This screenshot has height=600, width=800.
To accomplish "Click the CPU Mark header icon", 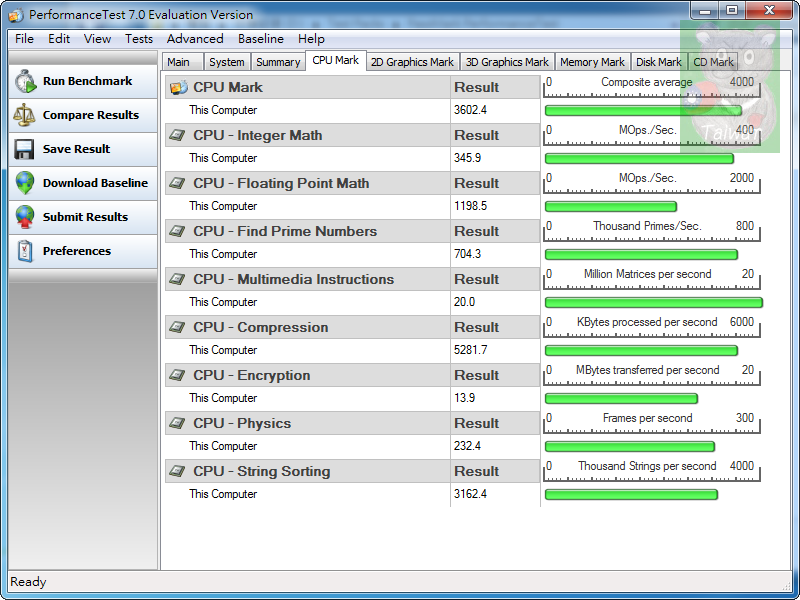I will tap(179, 87).
